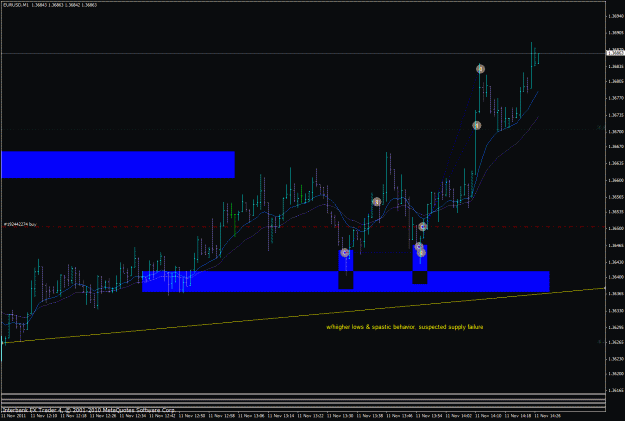Click the '#192442274 buy' order label

click(x=20, y=224)
